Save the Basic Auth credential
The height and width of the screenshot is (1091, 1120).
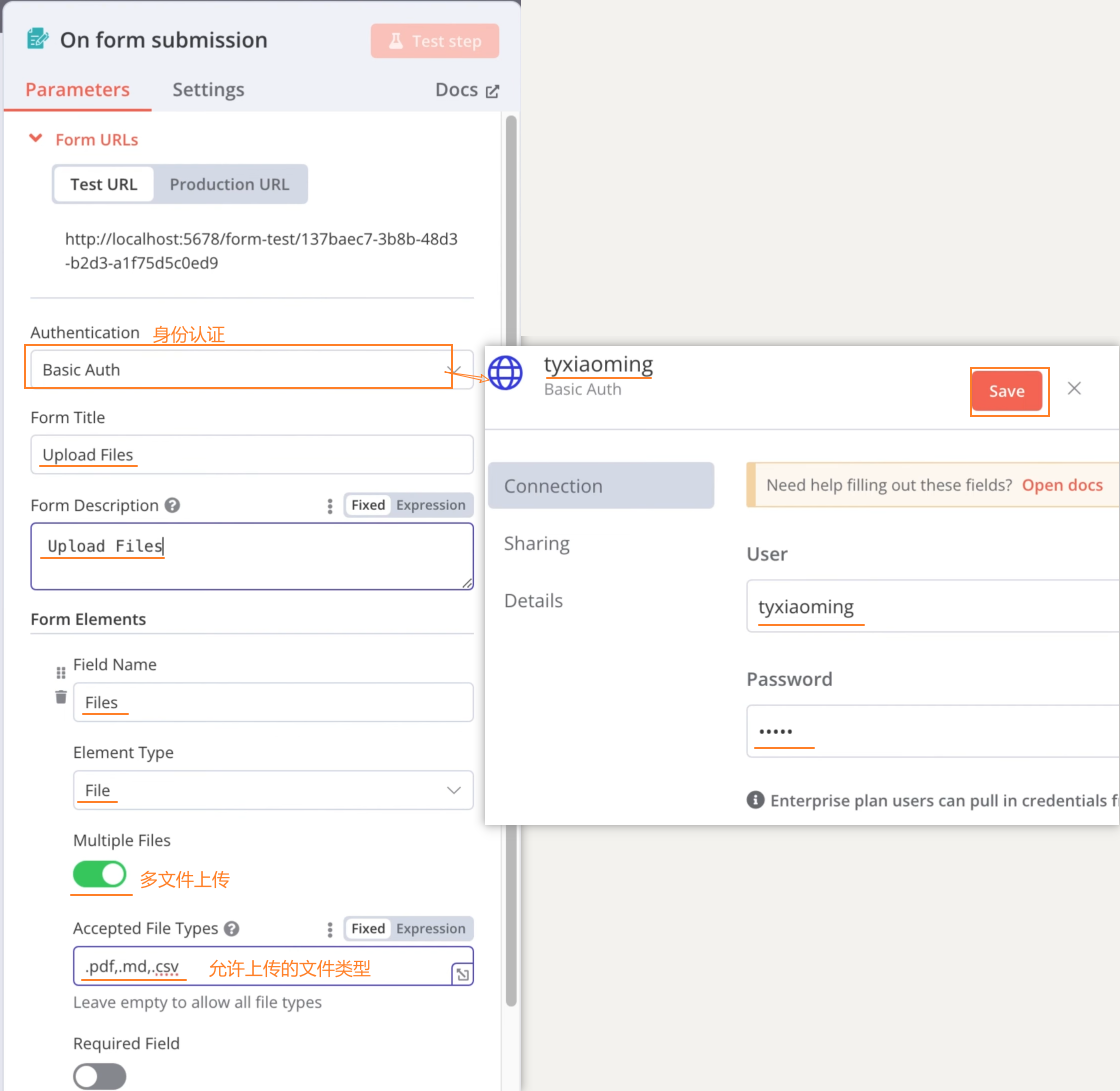1006,391
